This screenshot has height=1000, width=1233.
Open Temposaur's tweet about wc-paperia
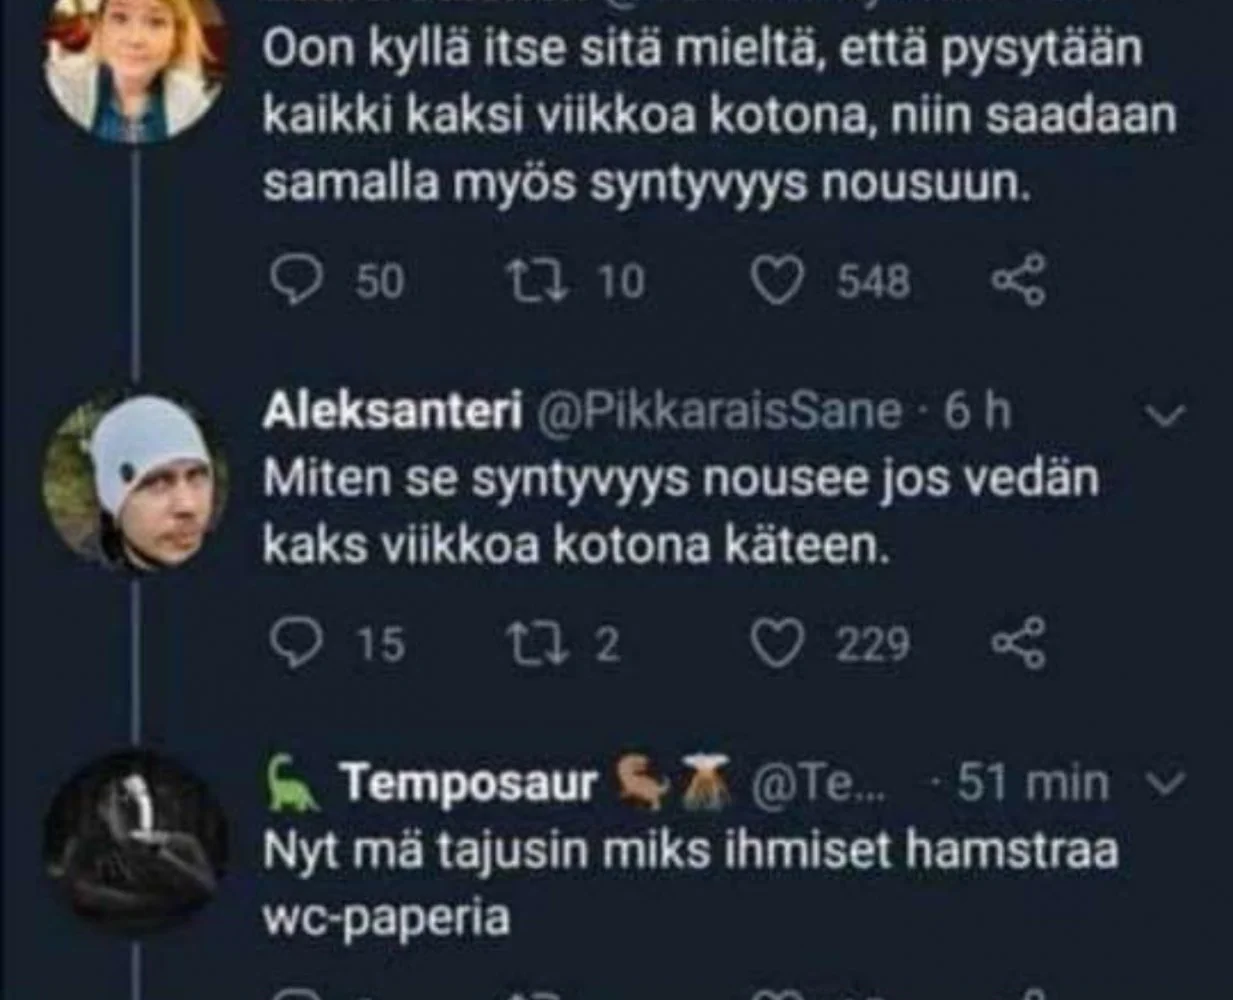tap(690, 884)
